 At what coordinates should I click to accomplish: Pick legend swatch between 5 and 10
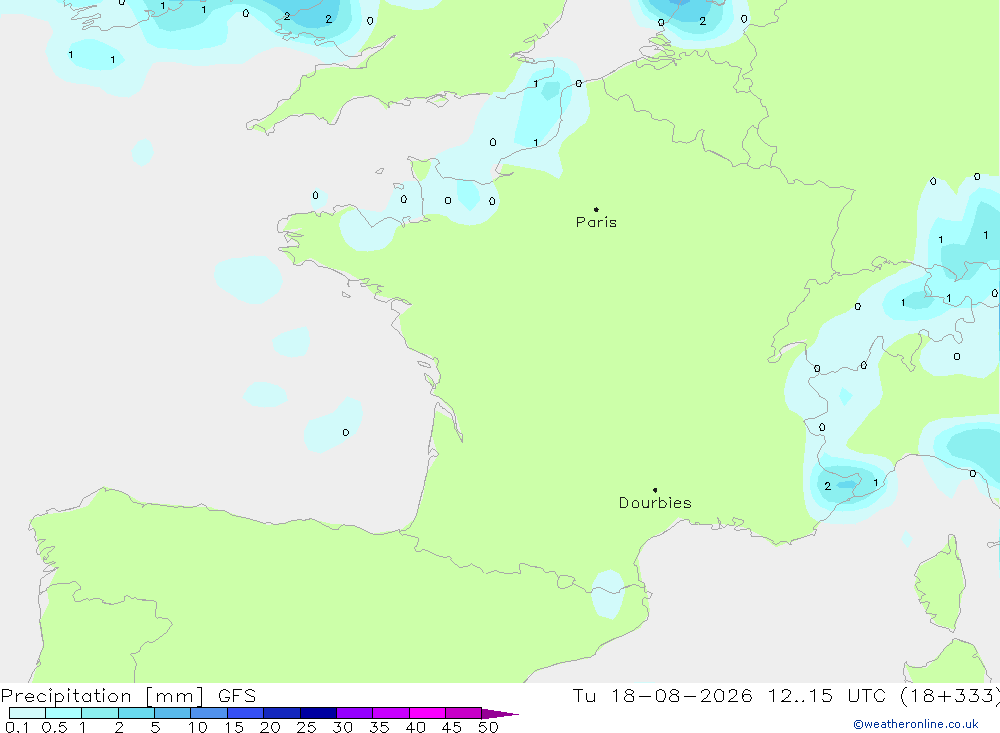click(x=173, y=713)
